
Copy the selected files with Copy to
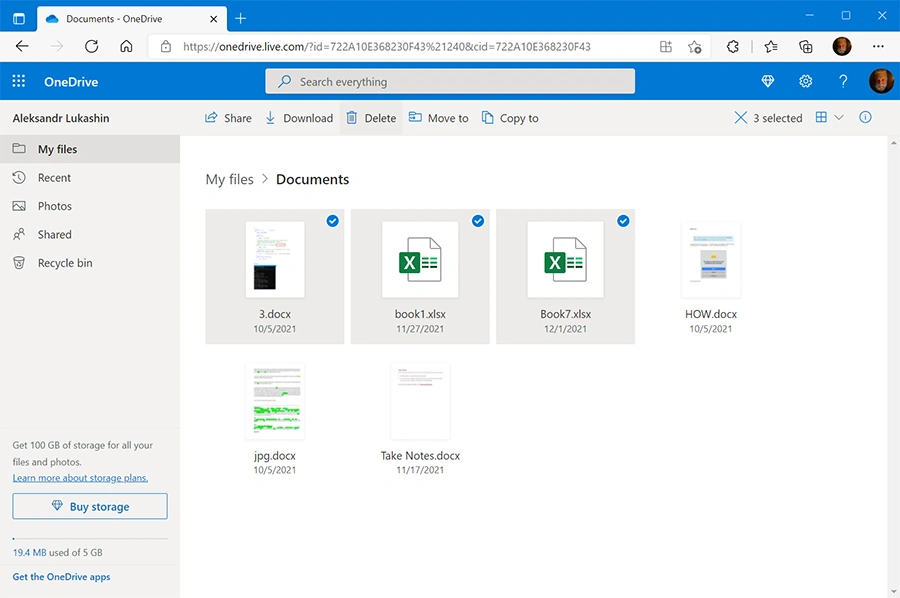(x=510, y=118)
